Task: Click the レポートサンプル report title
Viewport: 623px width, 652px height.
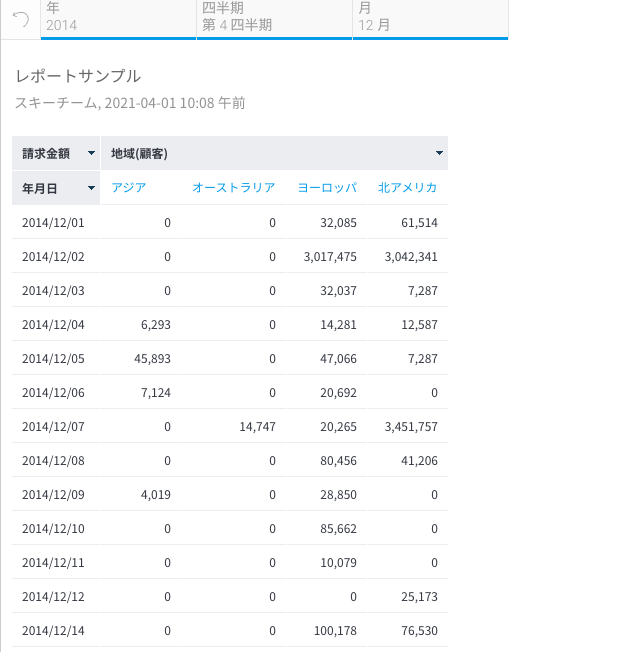Action: click(x=78, y=76)
